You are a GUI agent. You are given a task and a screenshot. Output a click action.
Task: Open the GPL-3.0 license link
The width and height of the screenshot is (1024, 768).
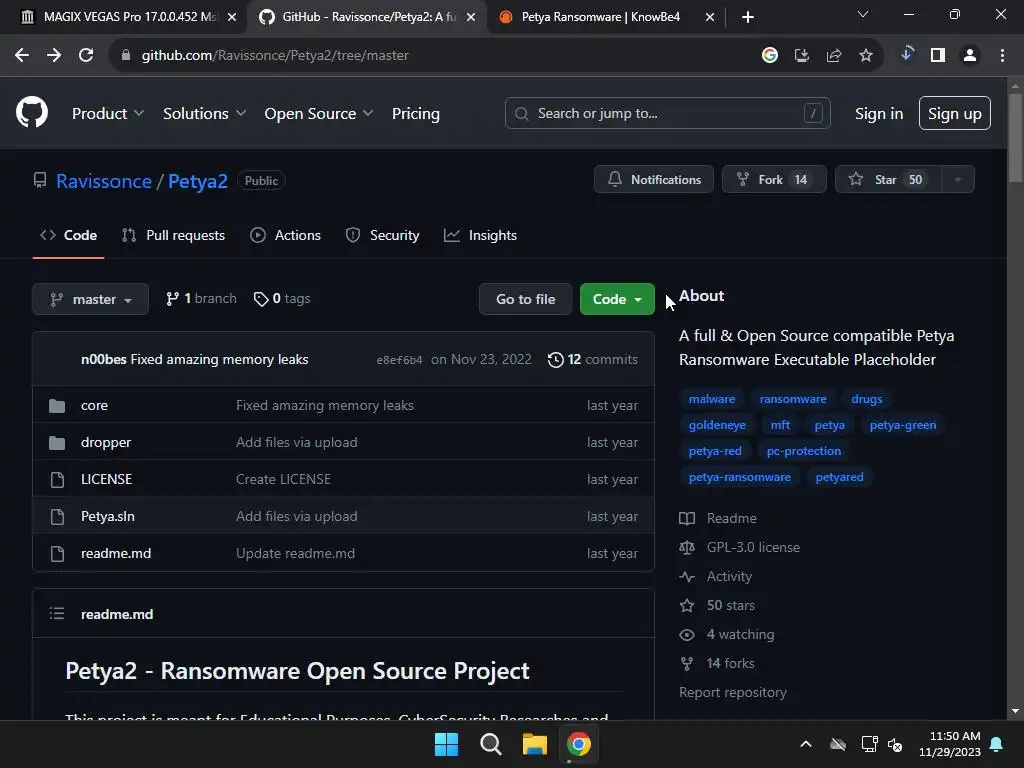[753, 547]
